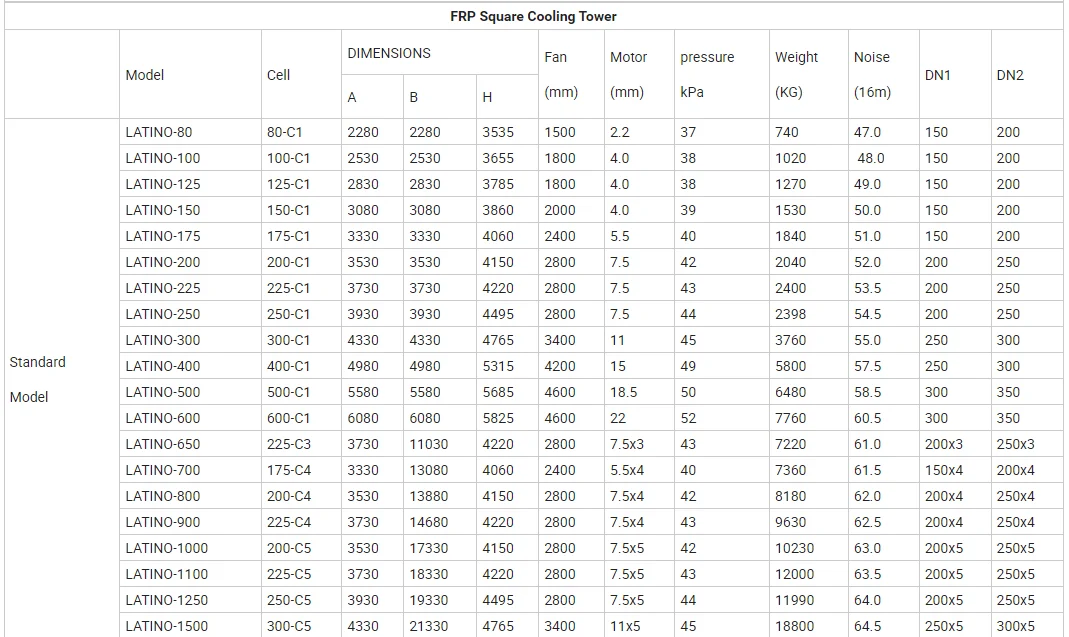Image resolution: width=1069 pixels, height=637 pixels.
Task: Click the model name "LATINO-500"
Action: tap(163, 392)
